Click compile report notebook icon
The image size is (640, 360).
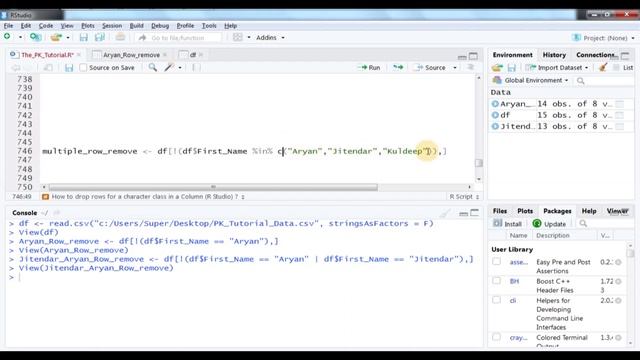(x=196, y=67)
